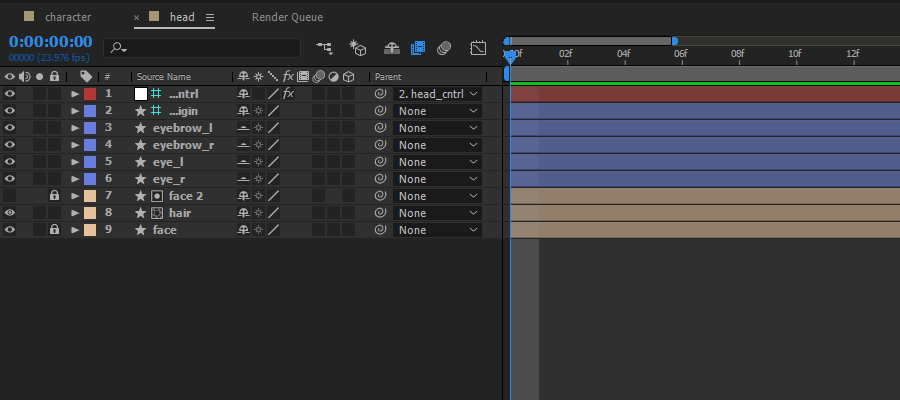Click the current time display 0:00:00:00
900x400 pixels.
(x=51, y=41)
